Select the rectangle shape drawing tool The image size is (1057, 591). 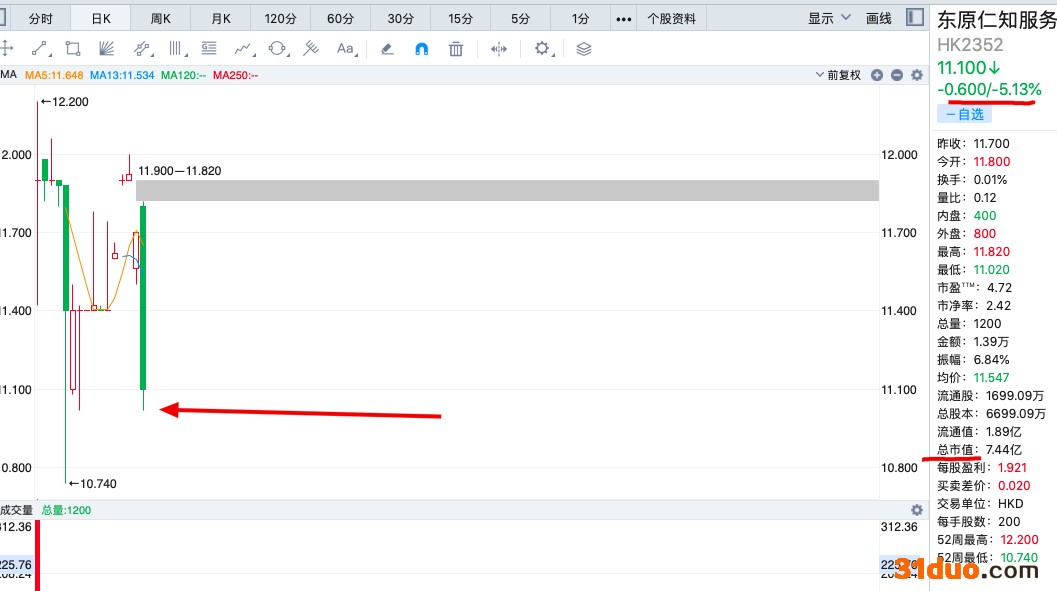tap(73, 48)
